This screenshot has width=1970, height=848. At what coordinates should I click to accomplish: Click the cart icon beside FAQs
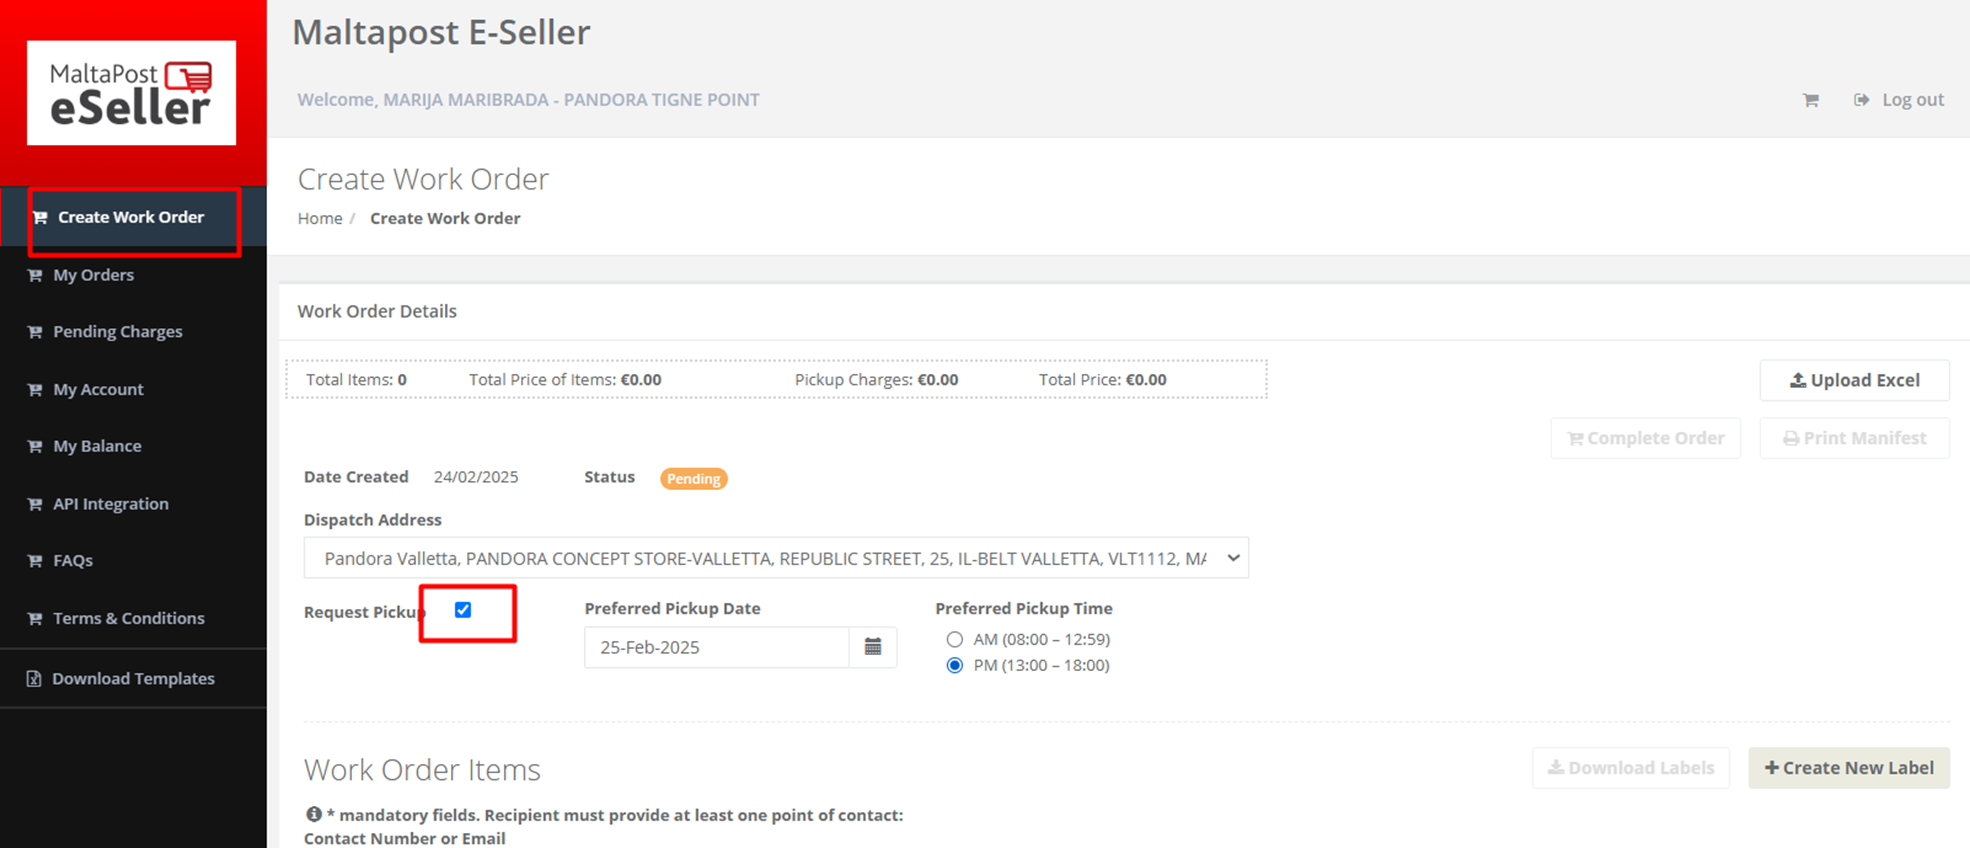coord(35,561)
